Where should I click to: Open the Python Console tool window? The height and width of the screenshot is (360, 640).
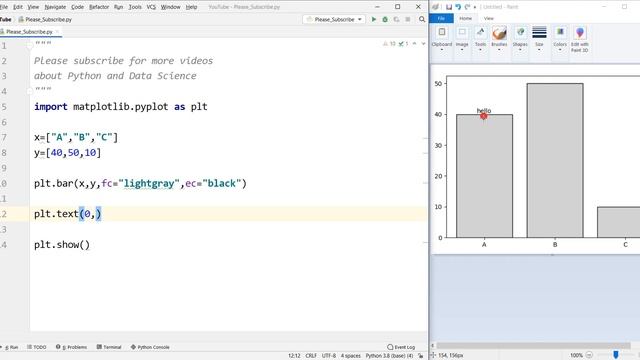pyautogui.click(x=150, y=347)
